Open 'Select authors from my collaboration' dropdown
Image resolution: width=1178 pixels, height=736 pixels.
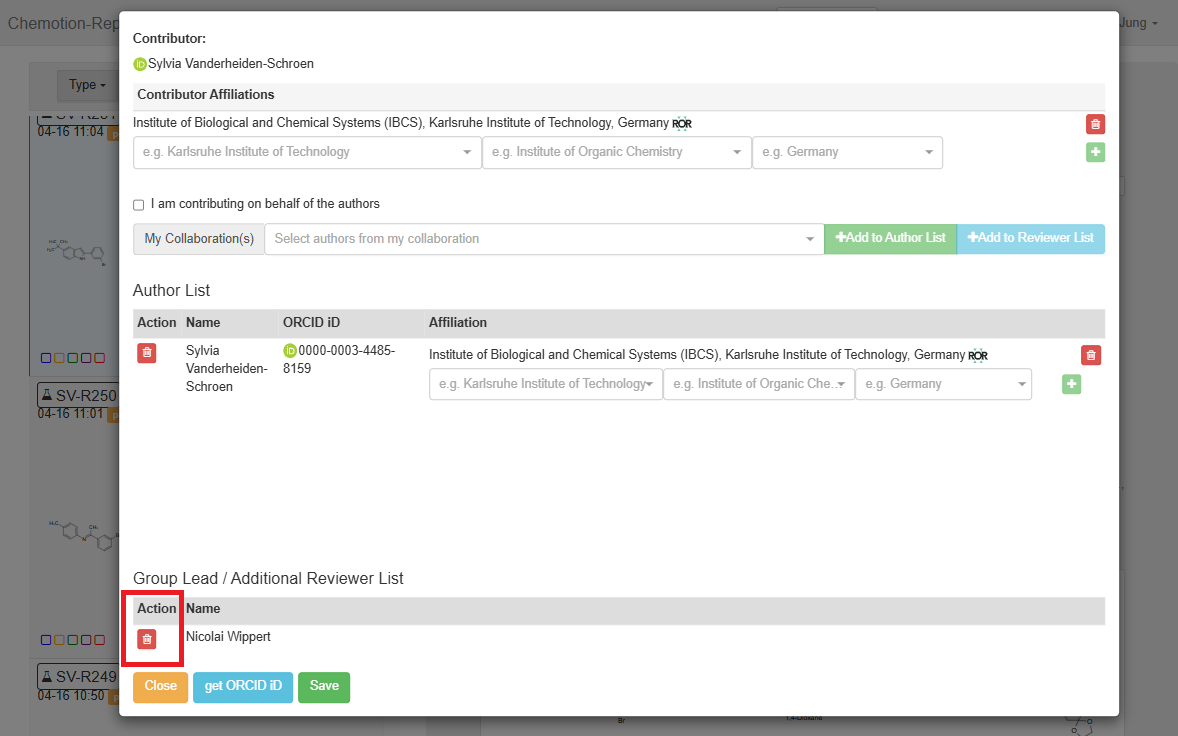543,239
